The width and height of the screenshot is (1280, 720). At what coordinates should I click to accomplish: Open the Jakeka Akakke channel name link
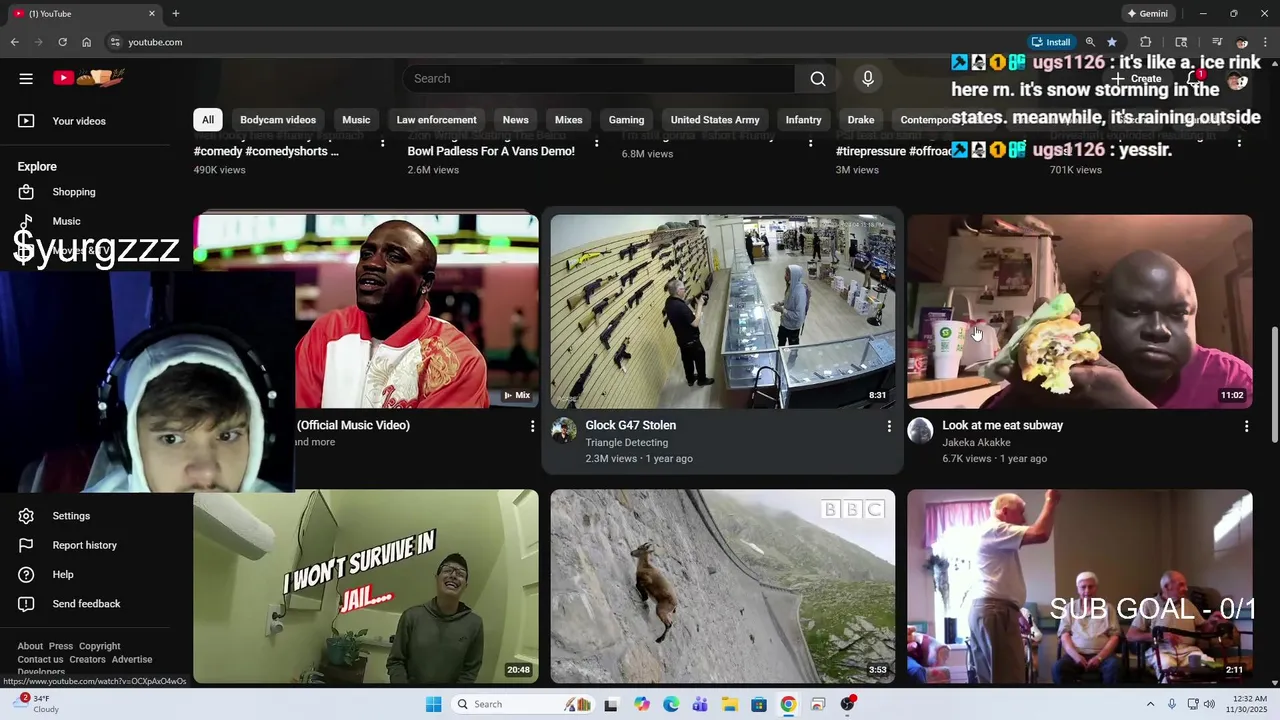click(977, 442)
